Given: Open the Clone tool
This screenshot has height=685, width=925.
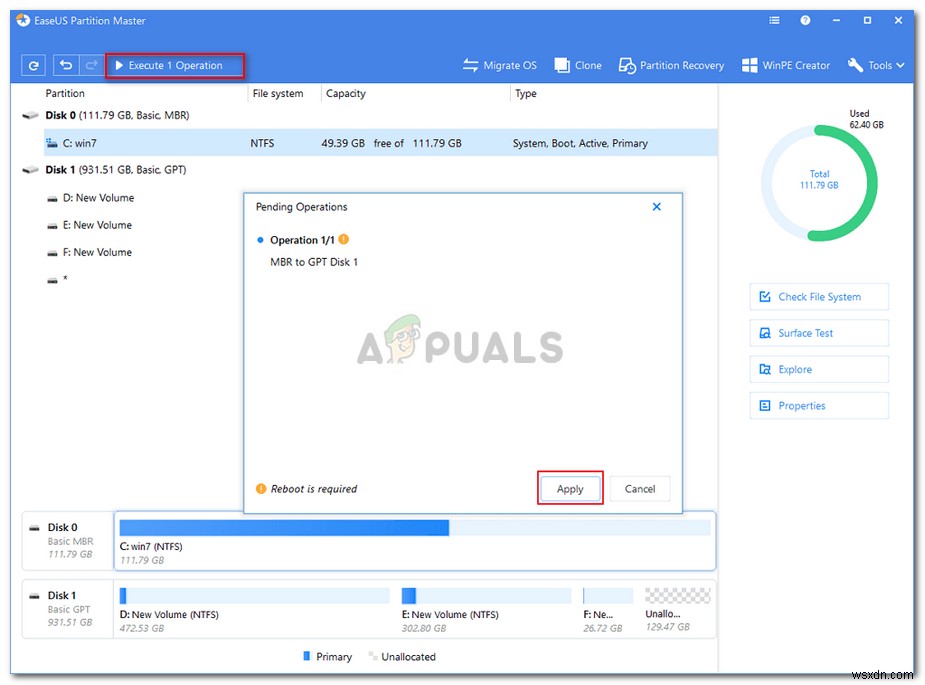Looking at the screenshot, I should pyautogui.click(x=578, y=65).
